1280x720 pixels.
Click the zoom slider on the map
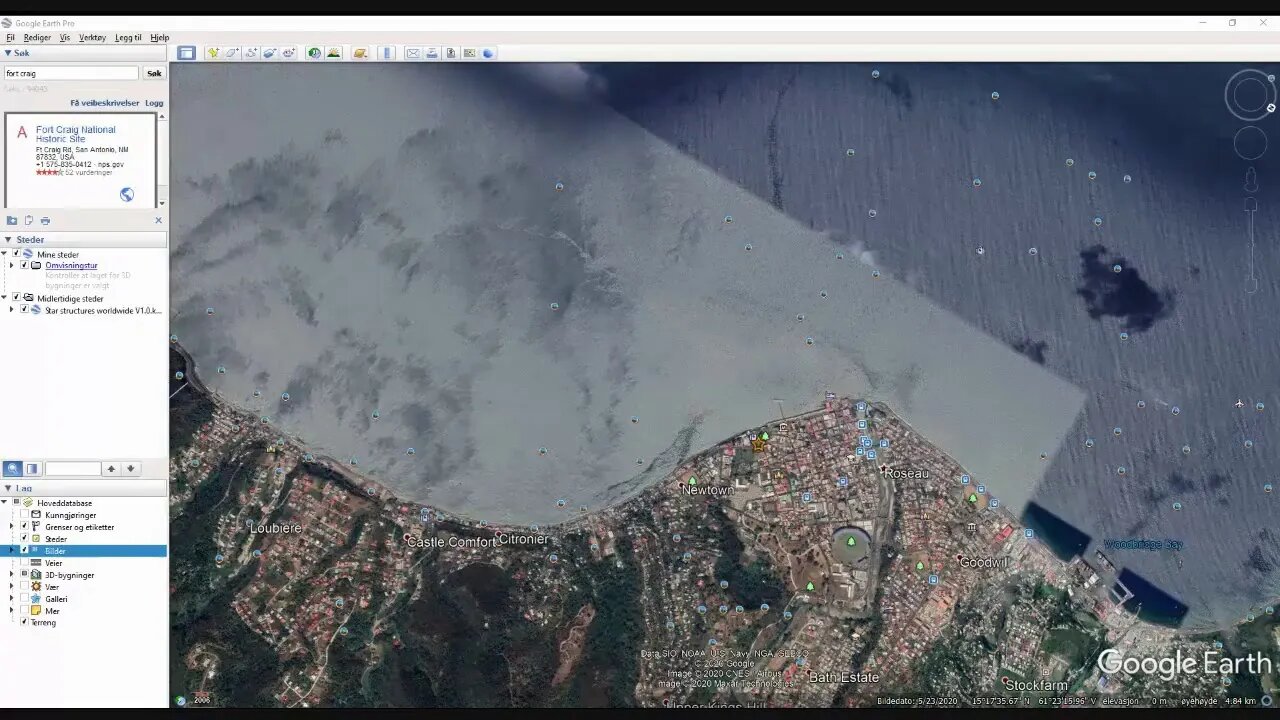coord(1251,245)
